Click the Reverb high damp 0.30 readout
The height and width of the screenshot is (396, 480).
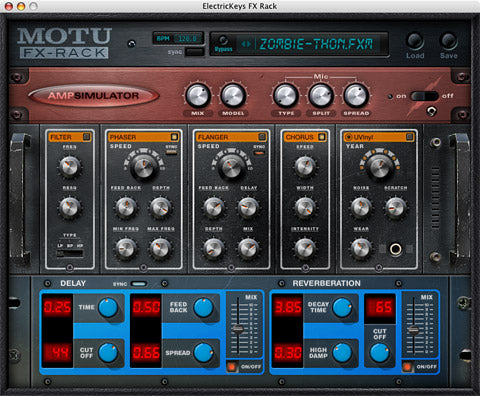pyautogui.click(x=288, y=353)
